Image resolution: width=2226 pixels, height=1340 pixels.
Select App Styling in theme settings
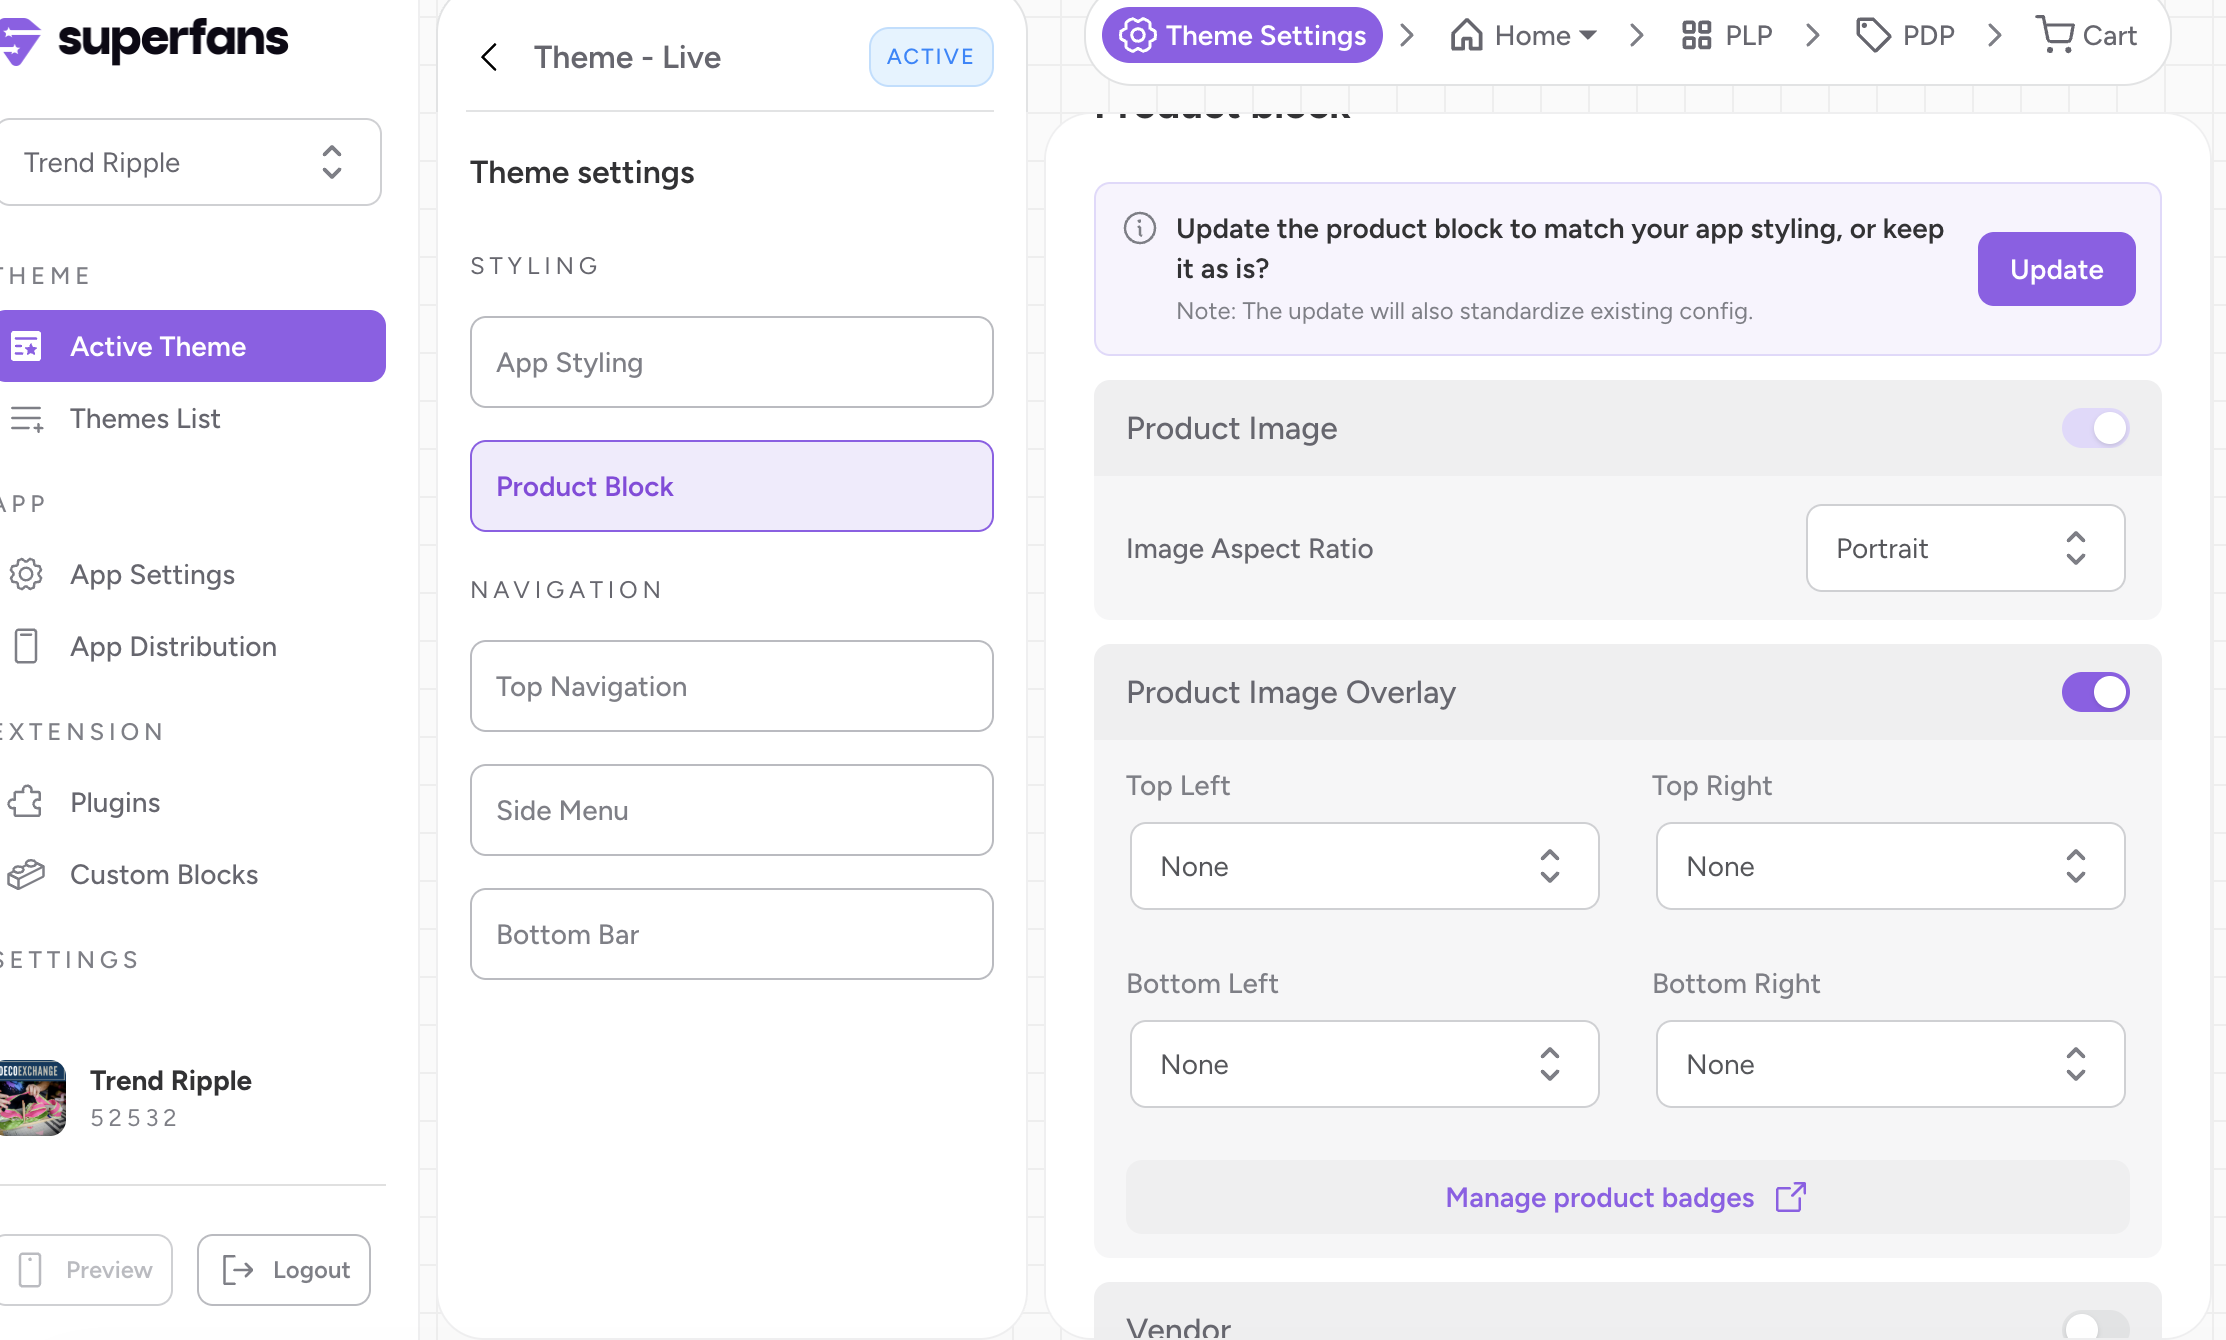pos(731,362)
